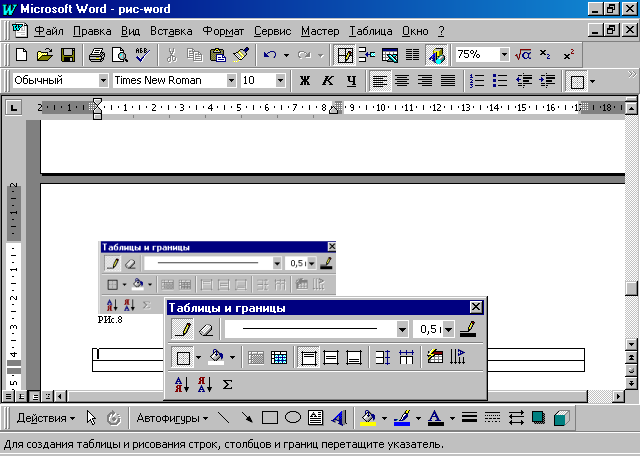Expand fill color dropdown in front panel

(232, 358)
